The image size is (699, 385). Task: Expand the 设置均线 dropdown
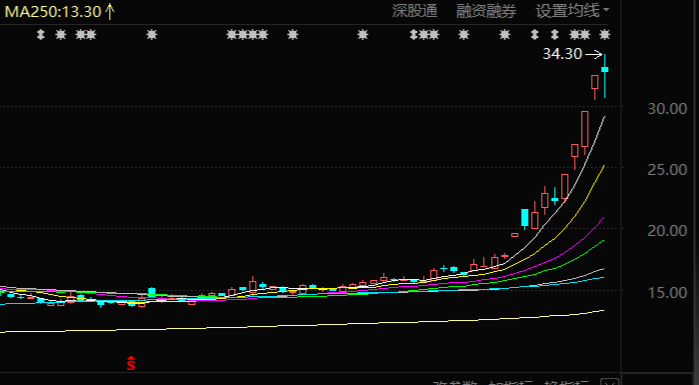coord(572,11)
